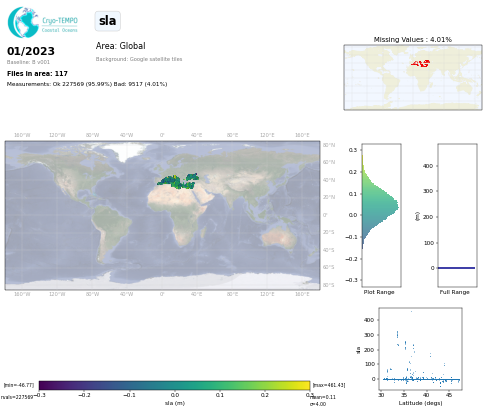Click the Missing Values world thumbnail map
This screenshot has width=492, height=410.
pyautogui.click(x=413, y=77)
